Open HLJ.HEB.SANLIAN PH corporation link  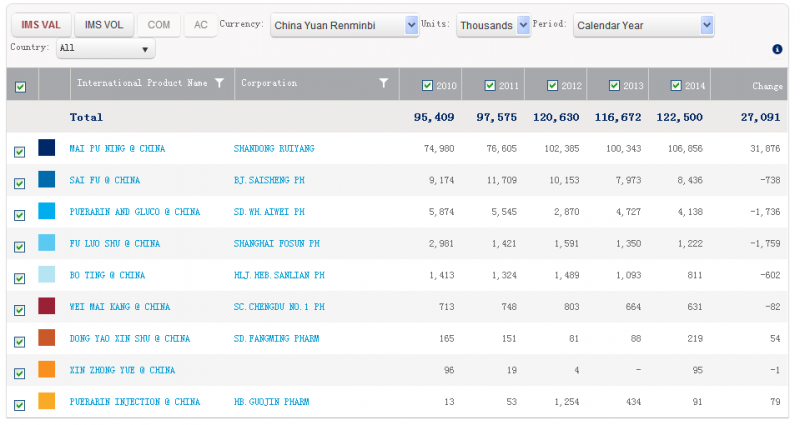coord(279,275)
